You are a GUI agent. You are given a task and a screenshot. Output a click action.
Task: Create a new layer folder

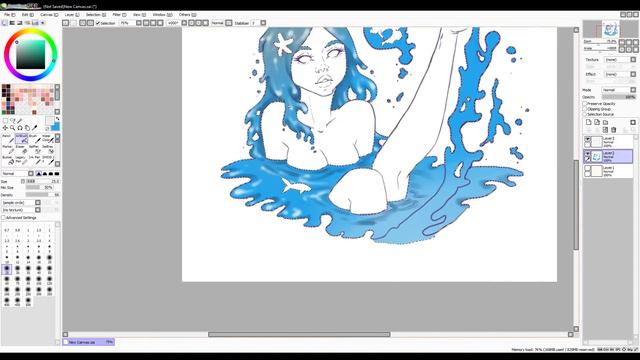[x=605, y=122]
